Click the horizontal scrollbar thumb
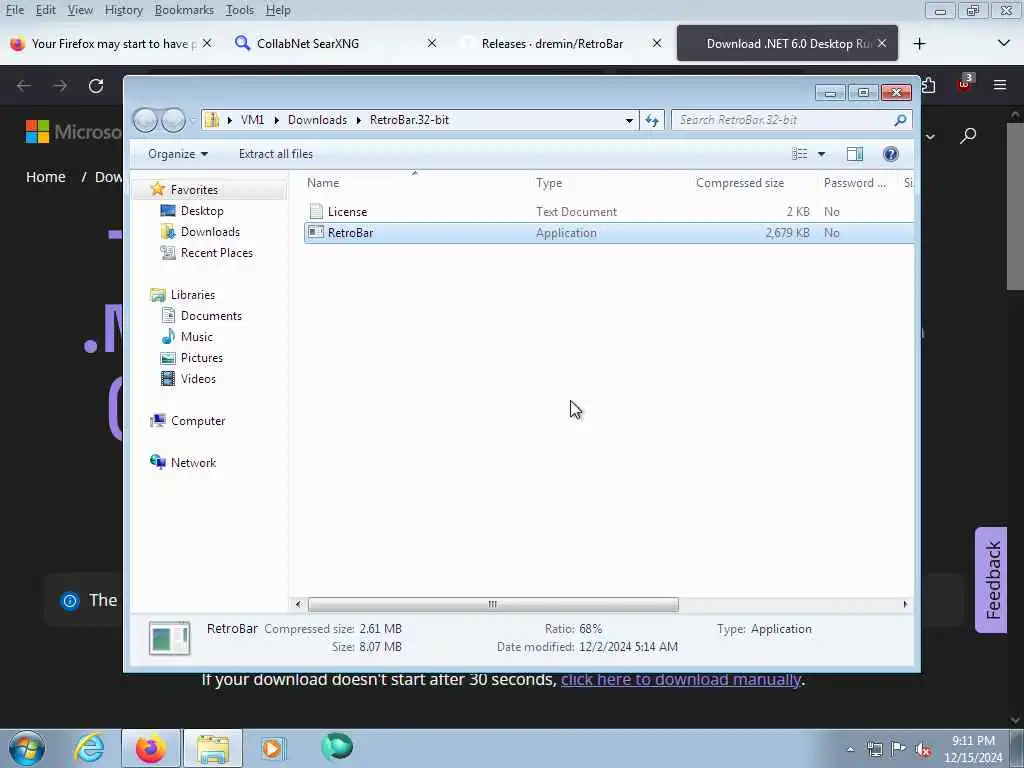The image size is (1024, 768). tap(493, 605)
